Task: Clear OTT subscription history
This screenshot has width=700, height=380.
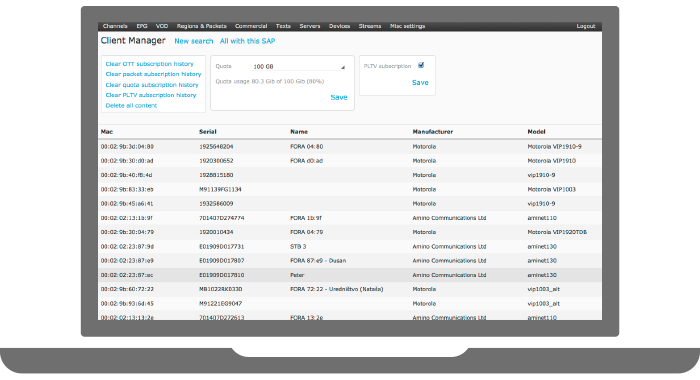Action: 150,64
